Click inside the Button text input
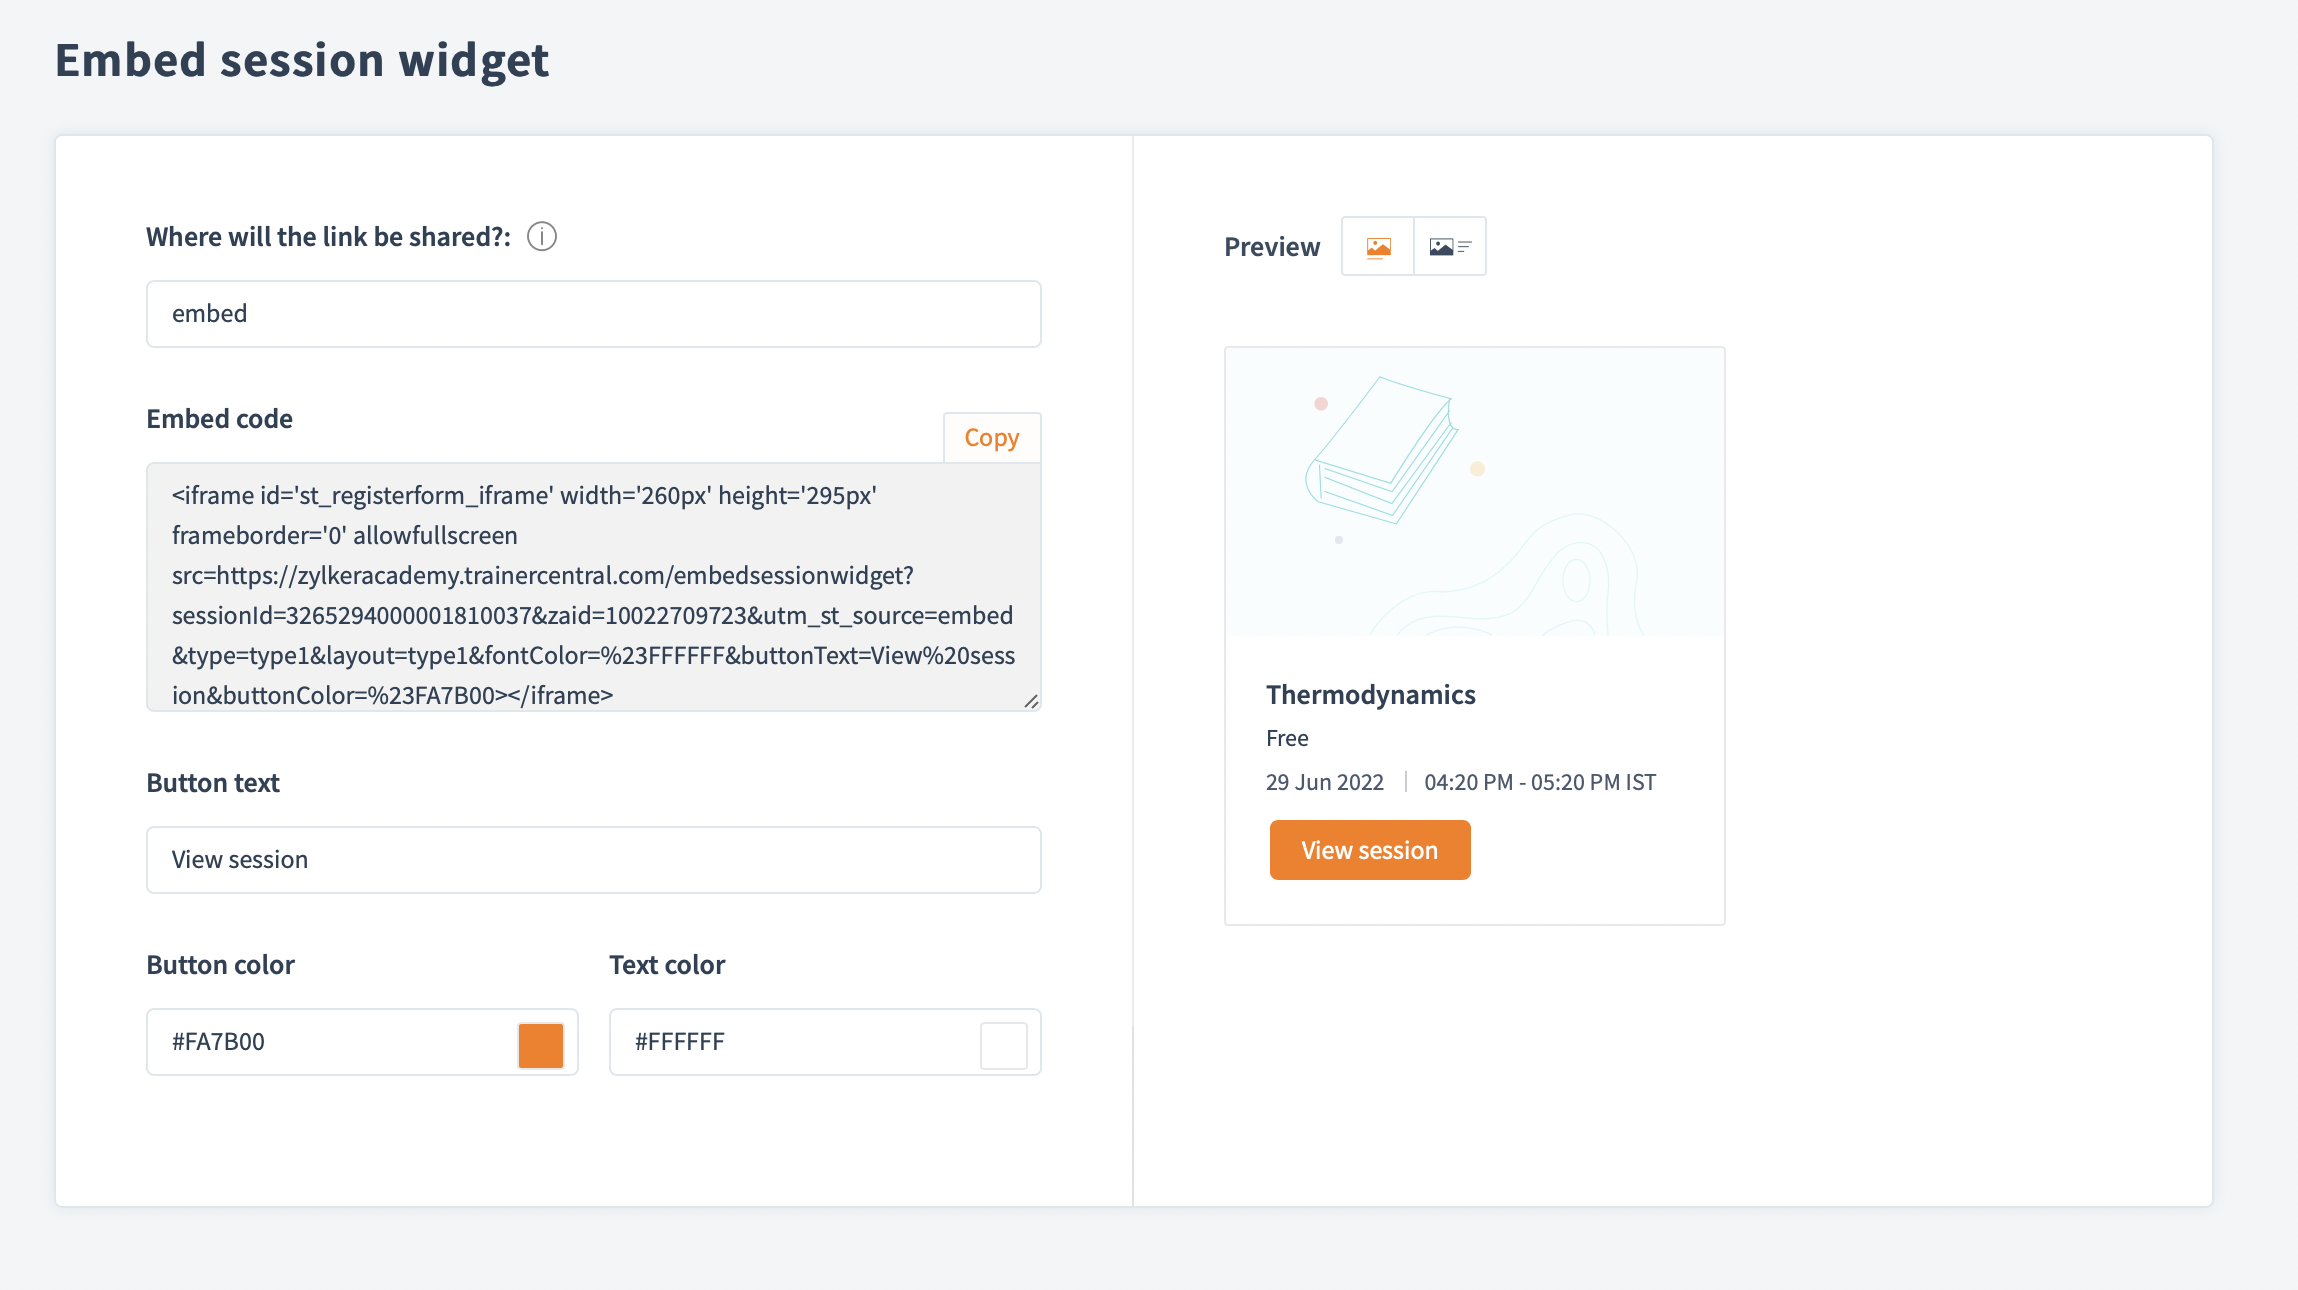 593,860
